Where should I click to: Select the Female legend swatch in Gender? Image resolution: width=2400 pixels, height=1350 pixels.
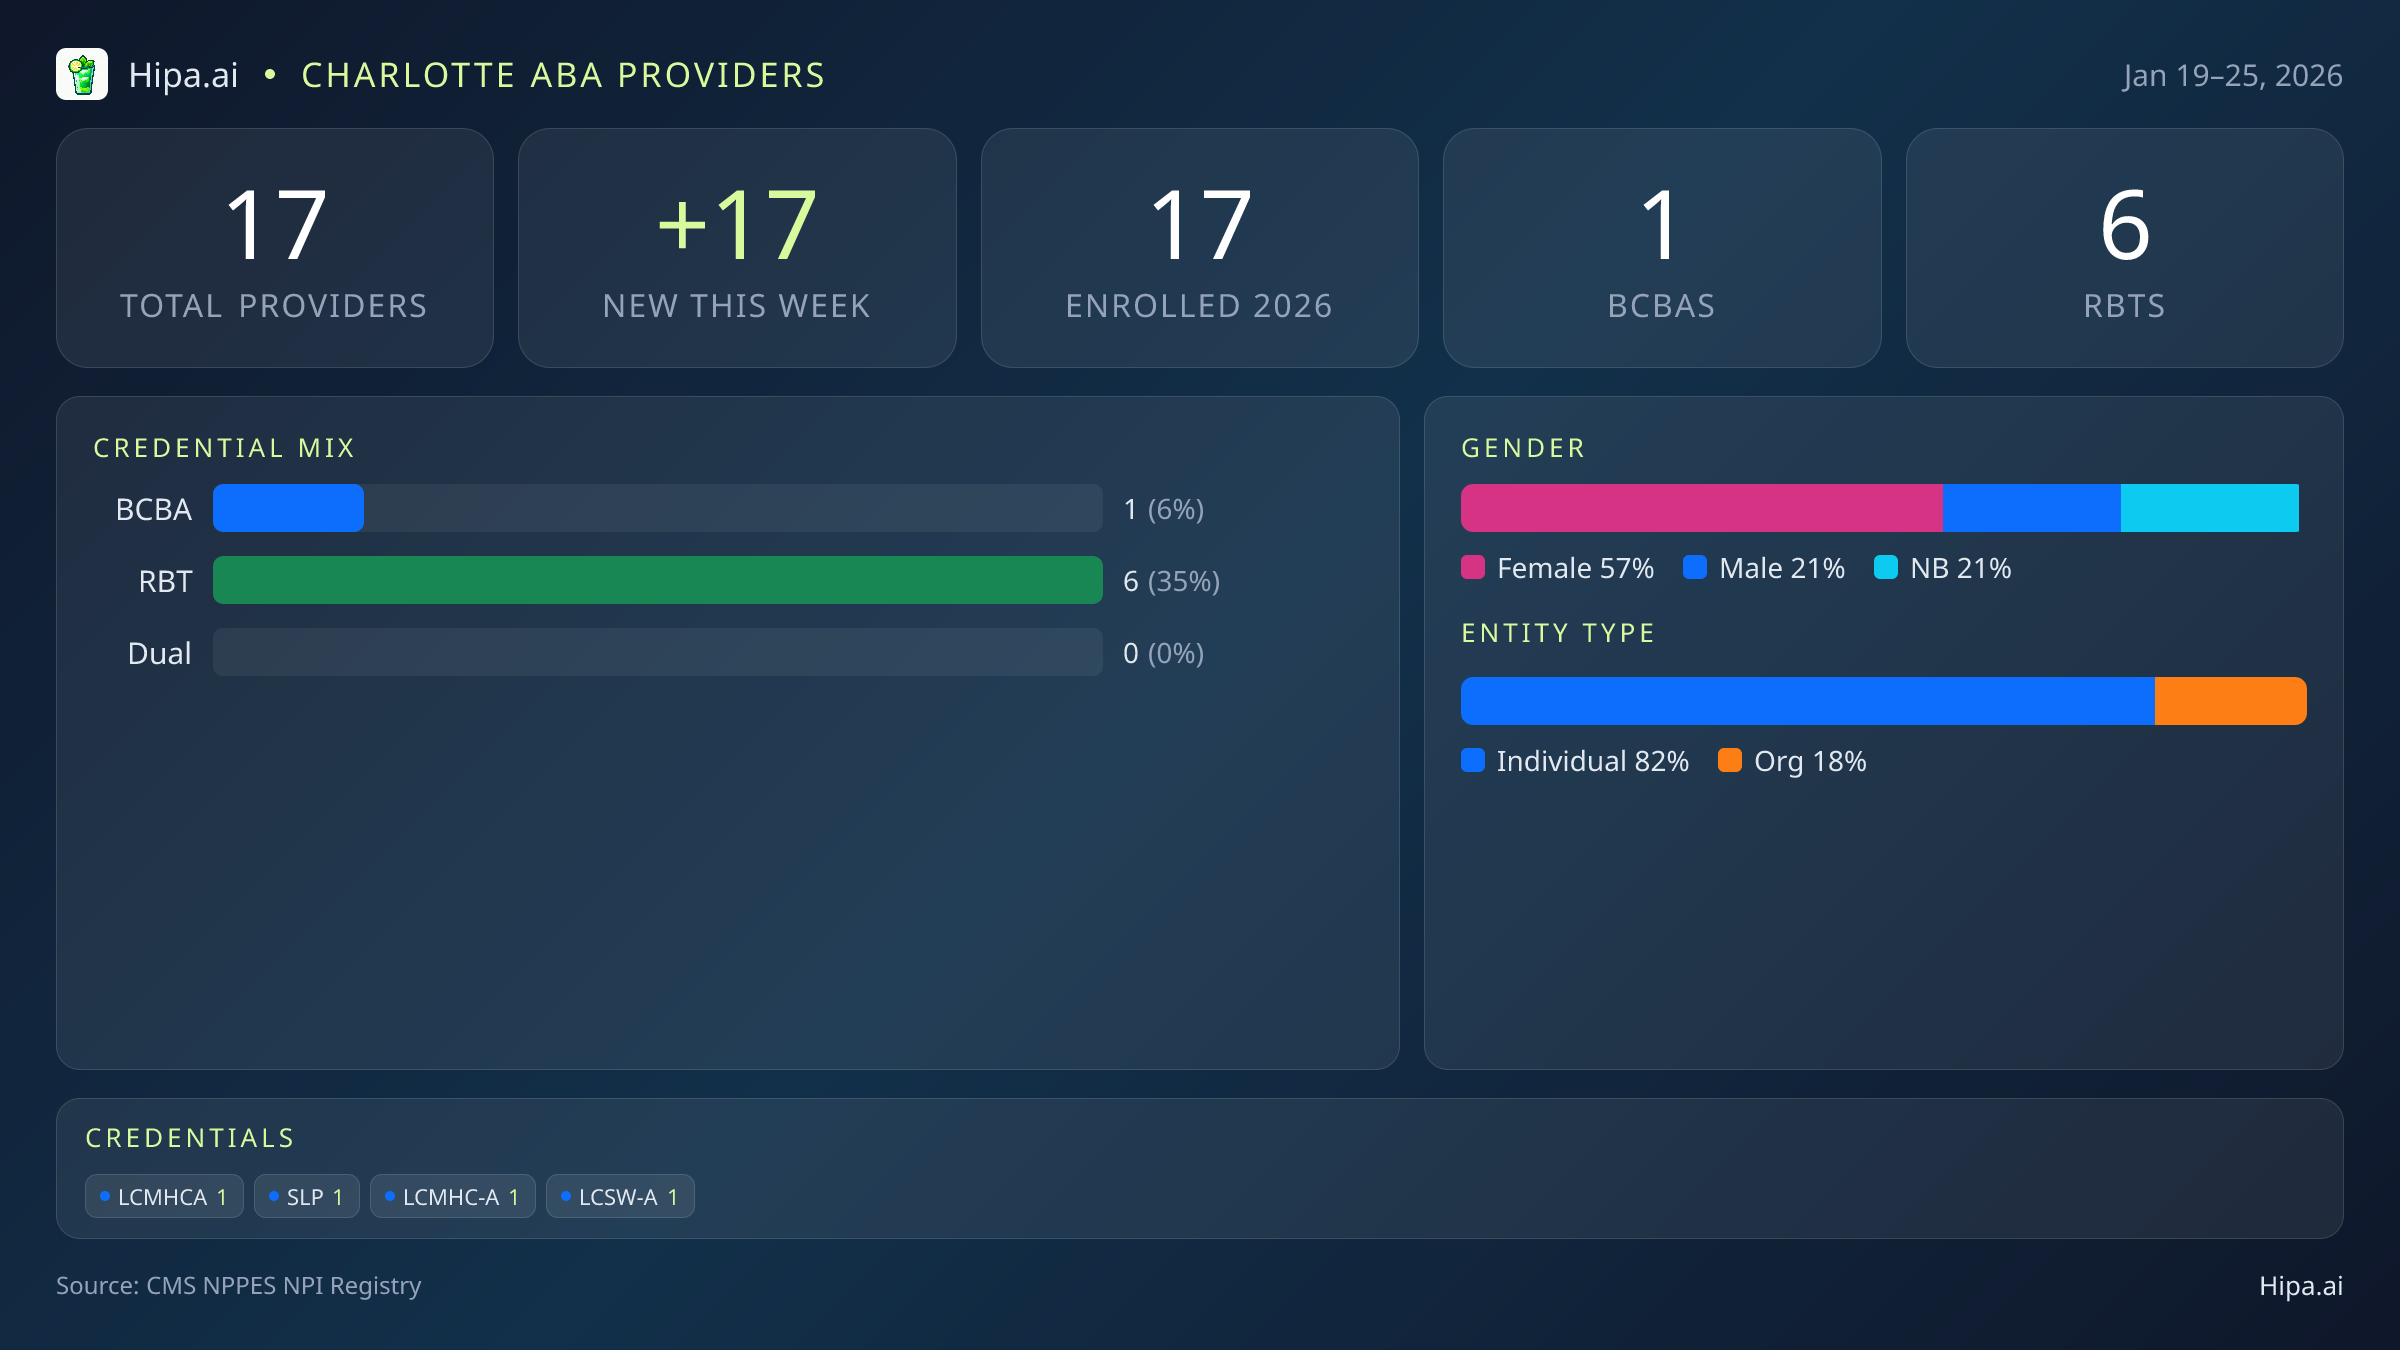coord(1473,568)
